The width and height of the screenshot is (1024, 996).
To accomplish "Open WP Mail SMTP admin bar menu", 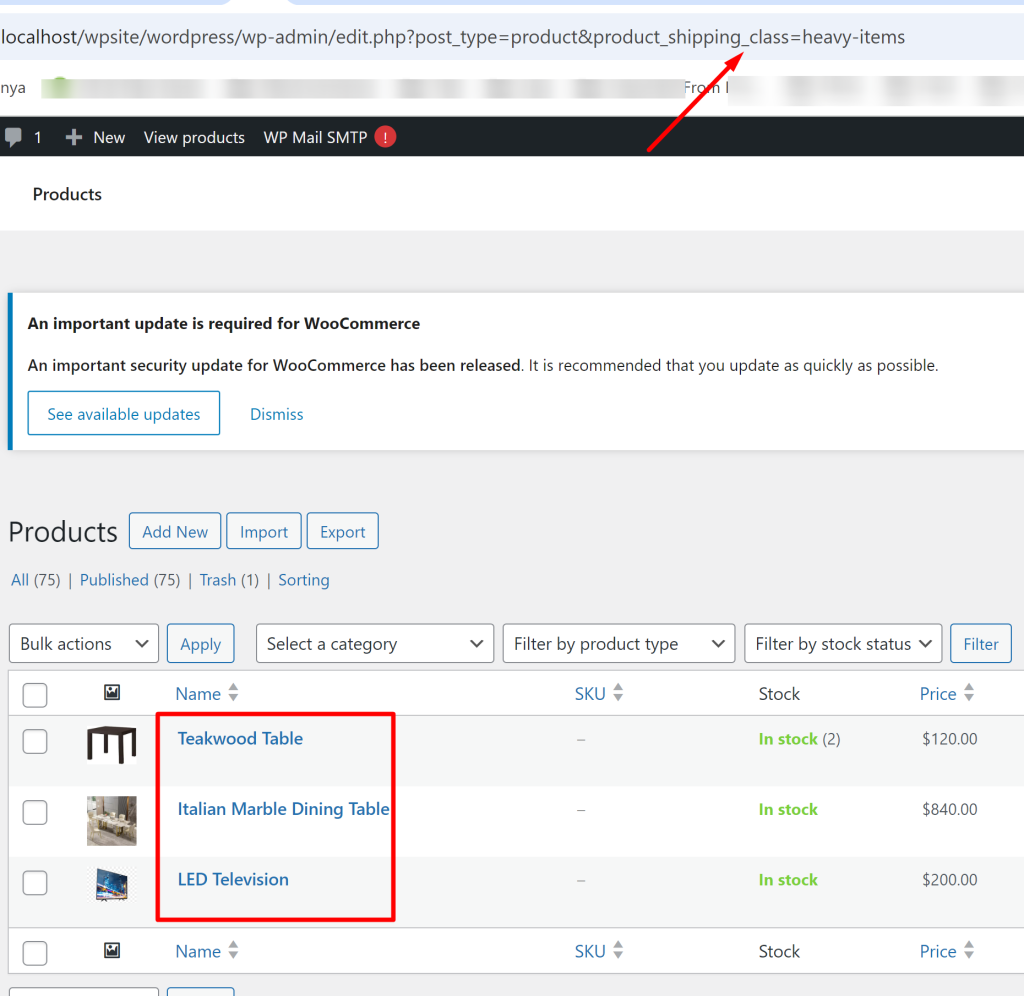I will point(315,137).
